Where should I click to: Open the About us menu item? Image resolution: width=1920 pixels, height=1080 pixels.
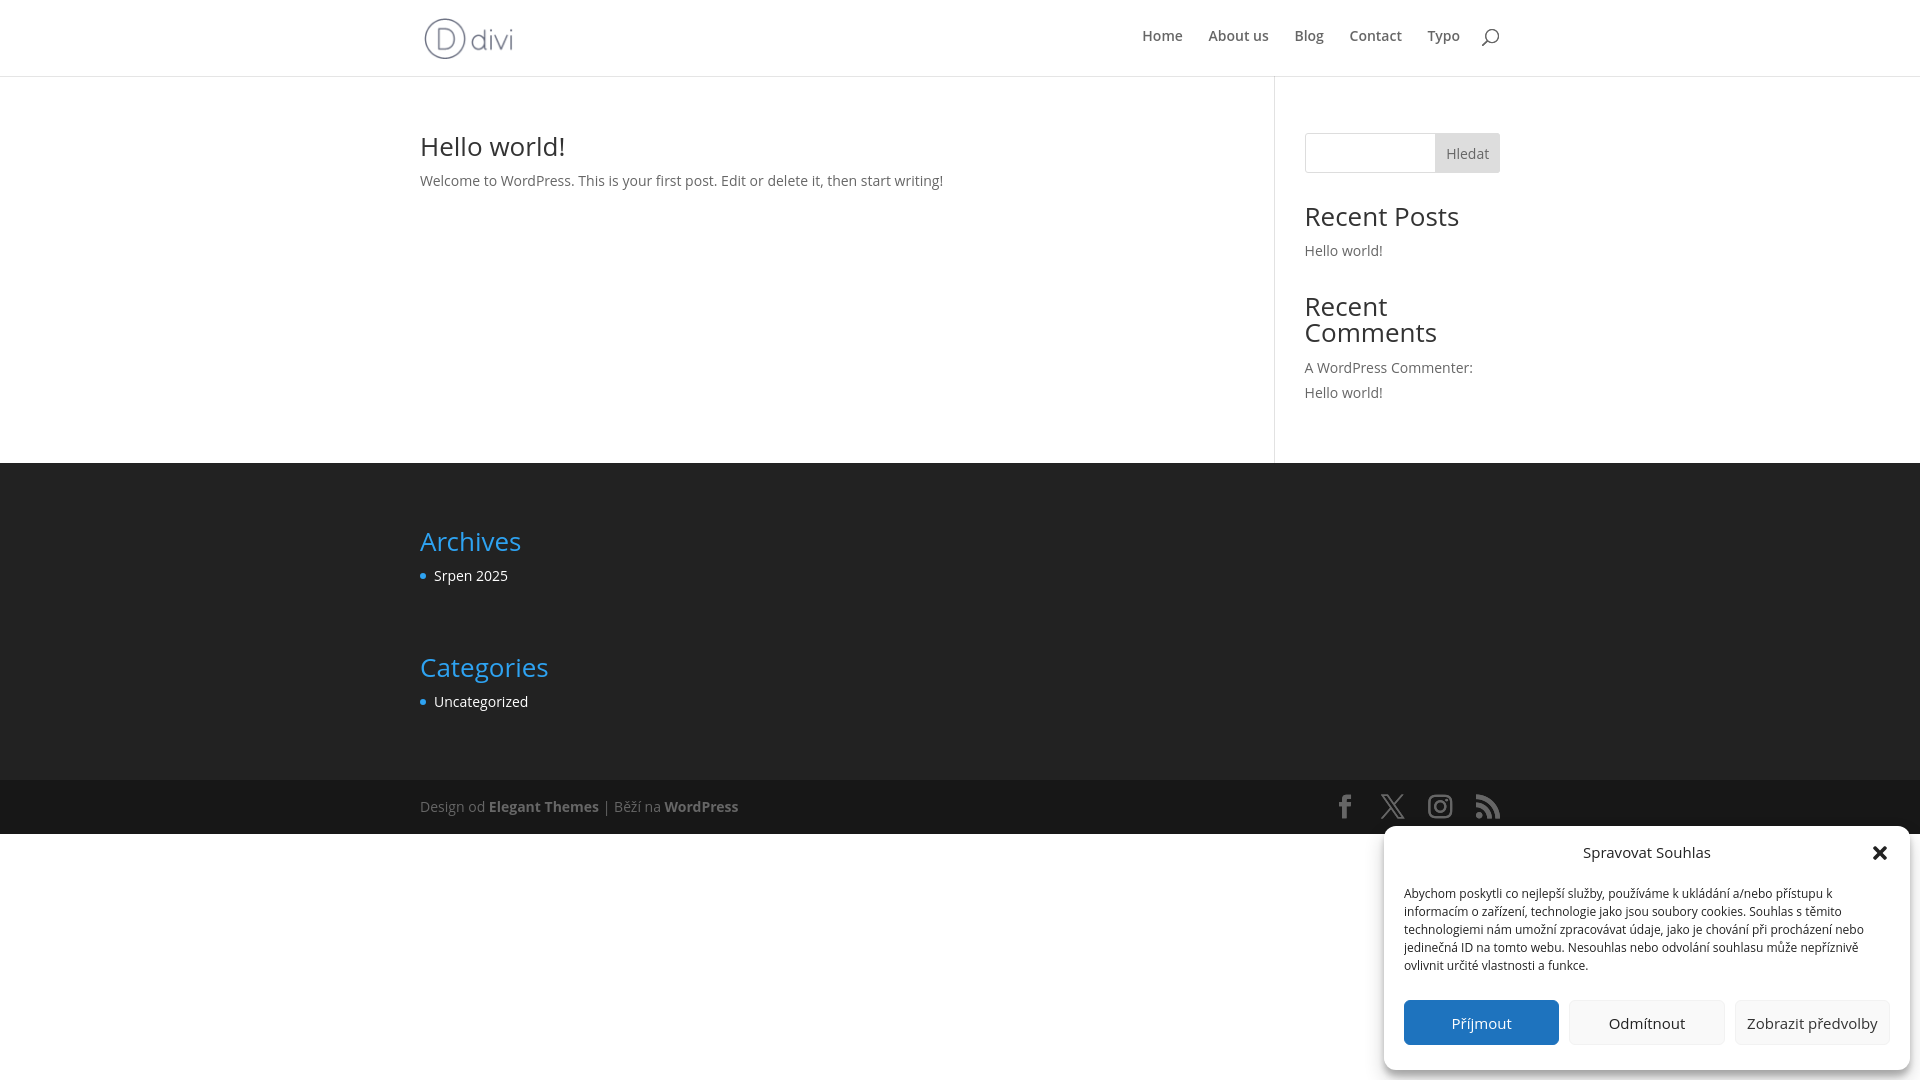tap(1238, 36)
